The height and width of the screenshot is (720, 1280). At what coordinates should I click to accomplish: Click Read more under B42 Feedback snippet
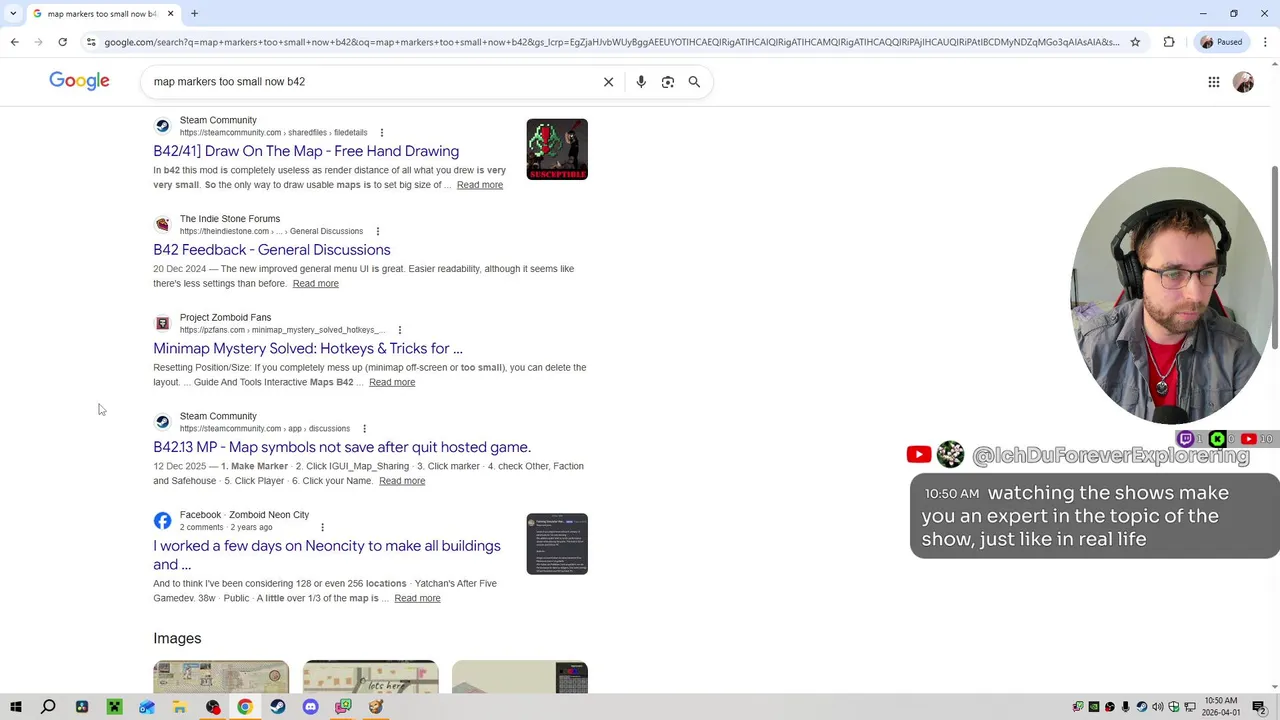coord(316,284)
